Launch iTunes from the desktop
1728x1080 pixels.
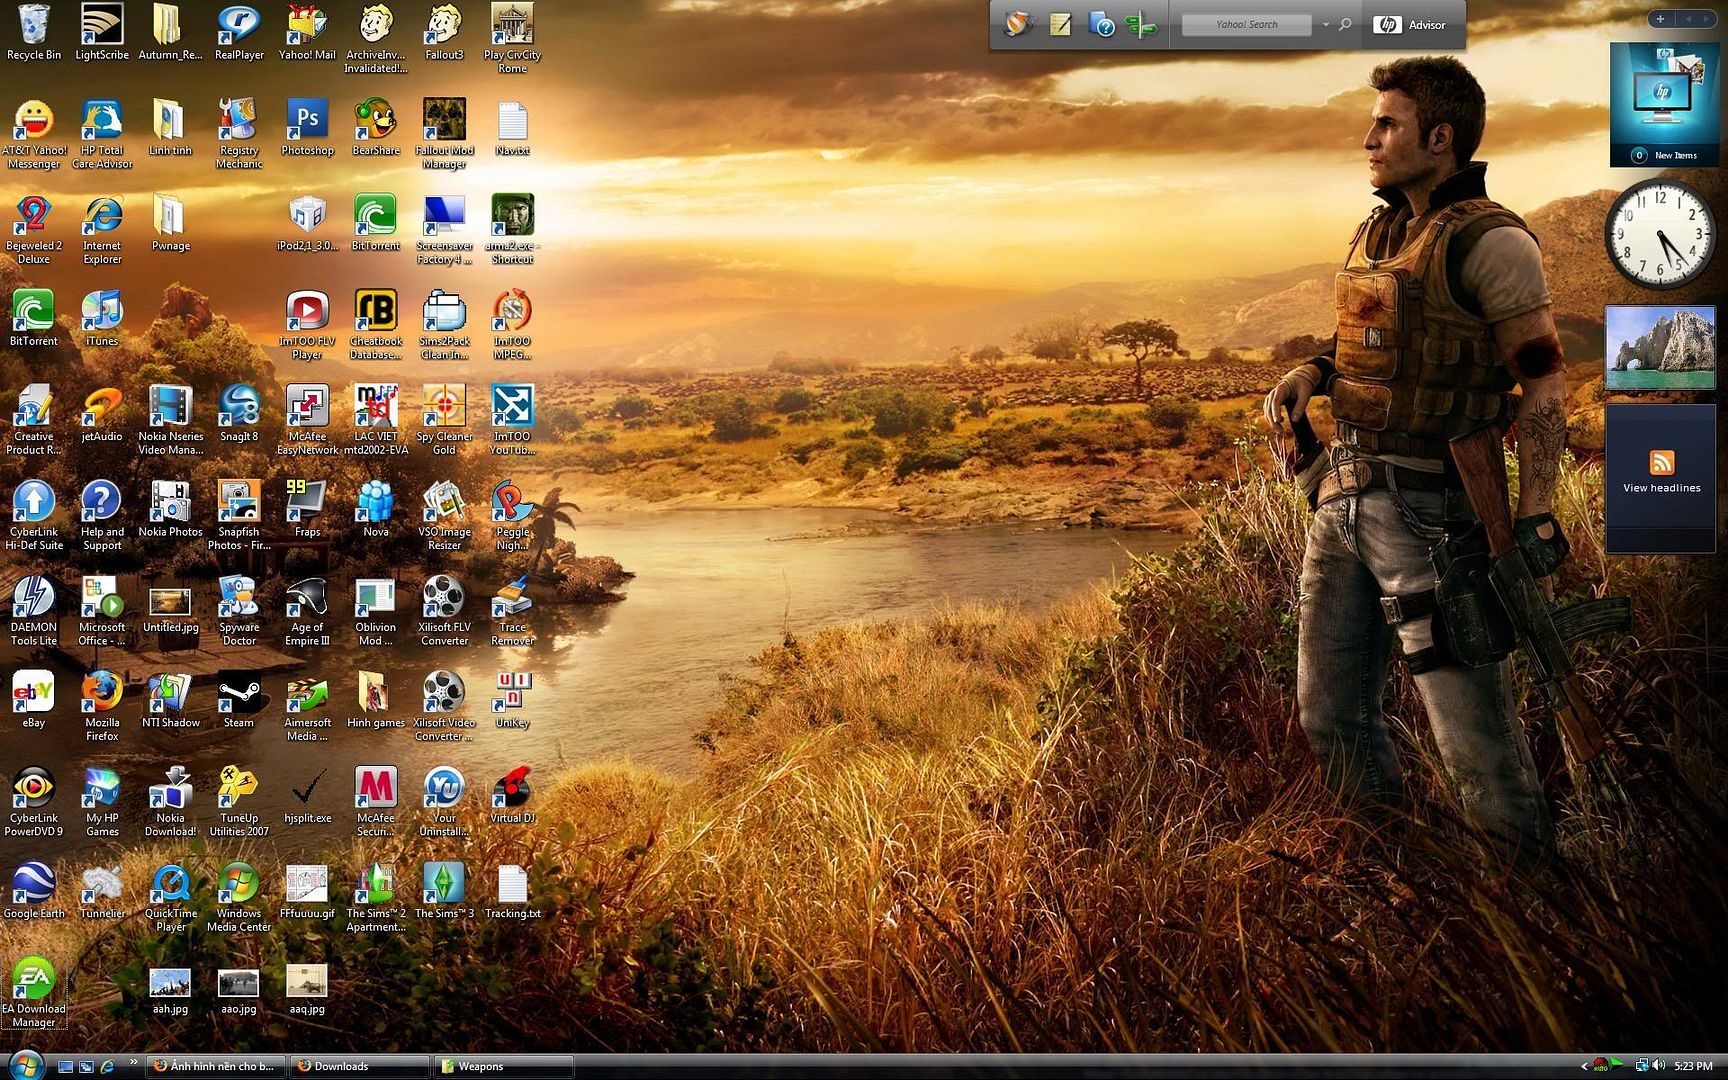tap(102, 318)
